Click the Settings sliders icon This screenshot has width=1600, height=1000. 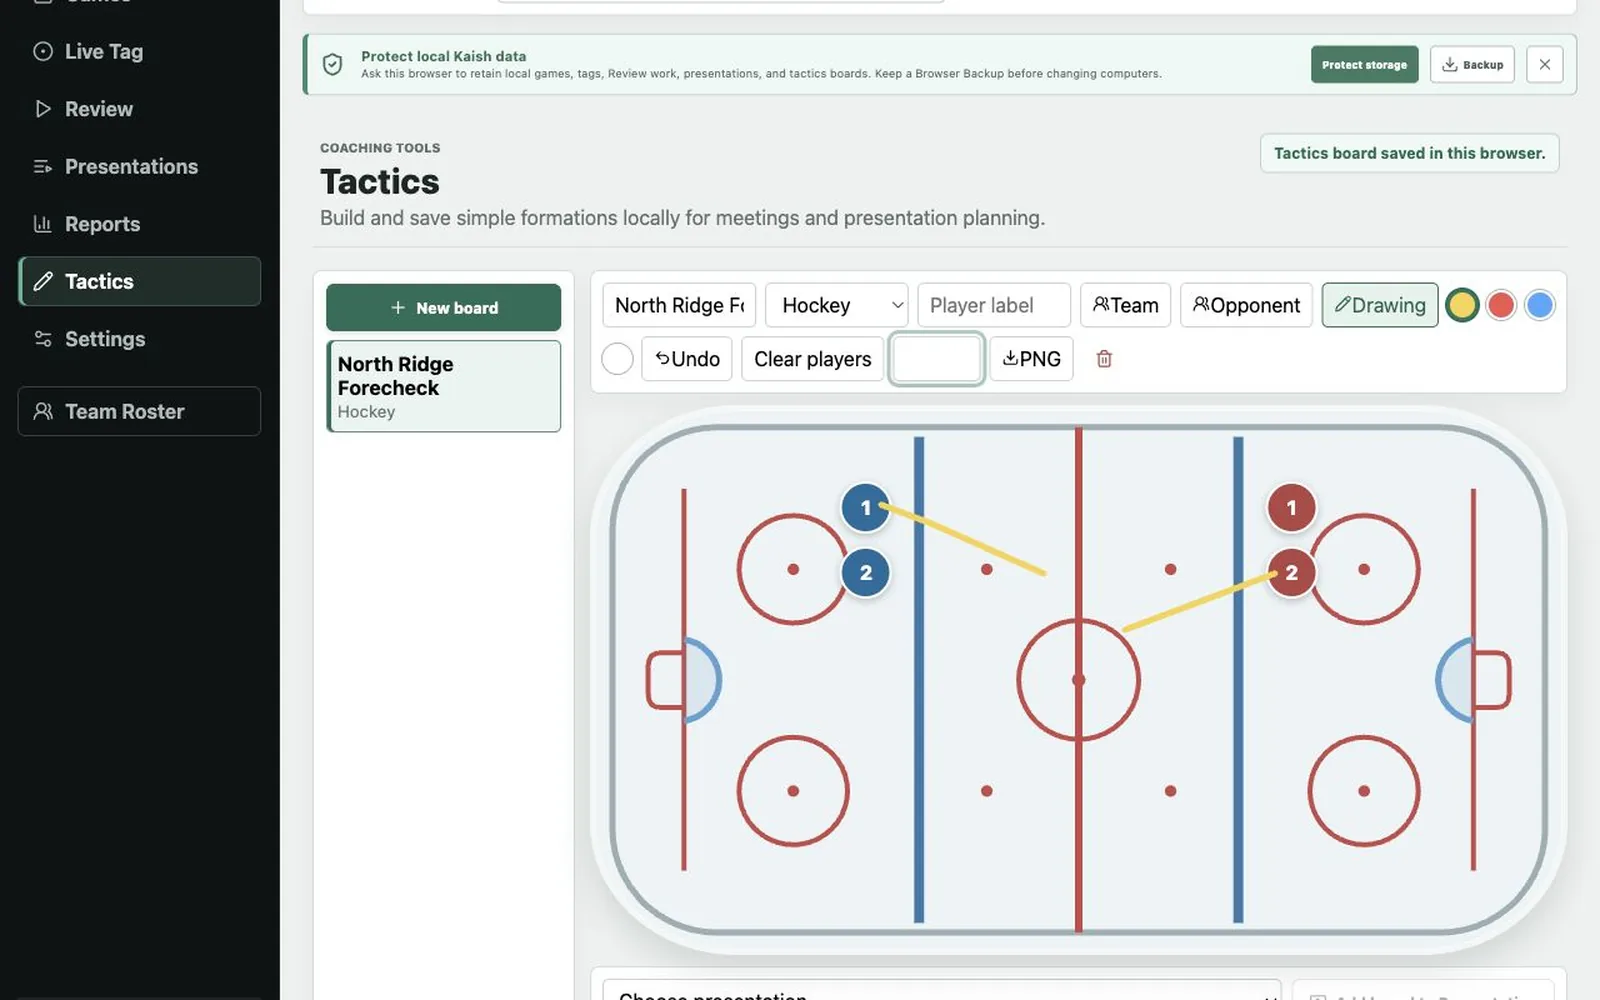click(43, 339)
